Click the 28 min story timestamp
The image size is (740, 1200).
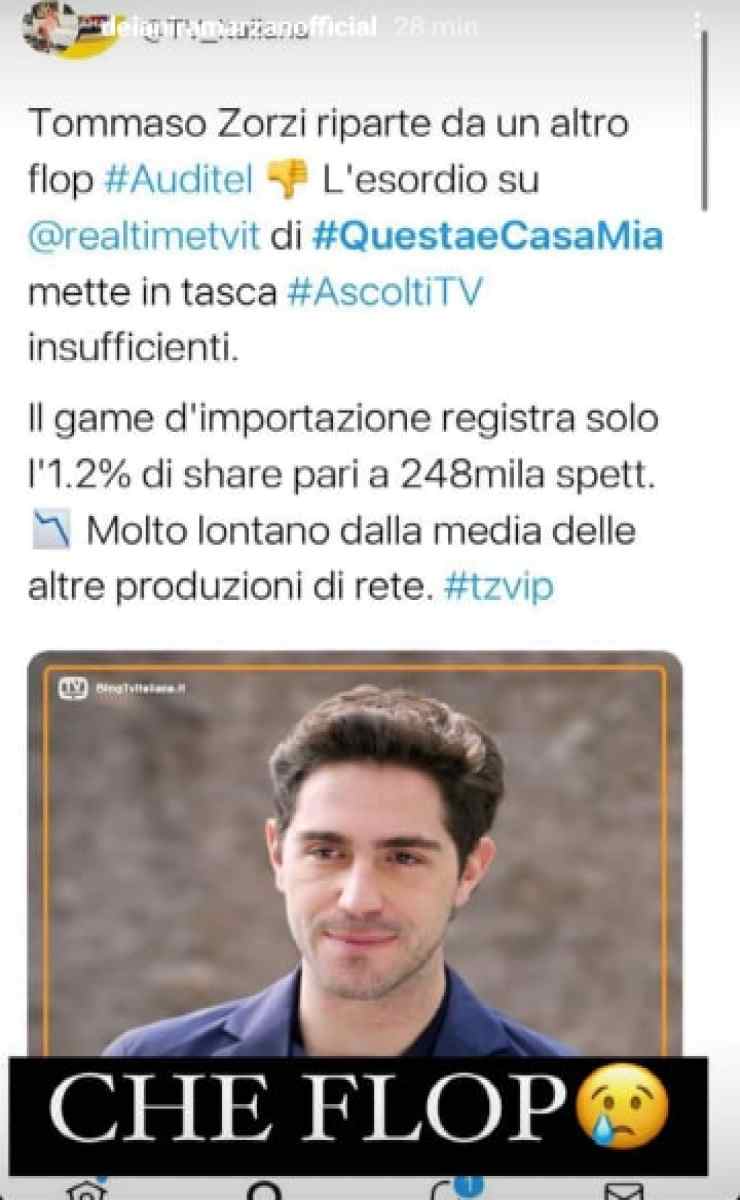[x=437, y=27]
